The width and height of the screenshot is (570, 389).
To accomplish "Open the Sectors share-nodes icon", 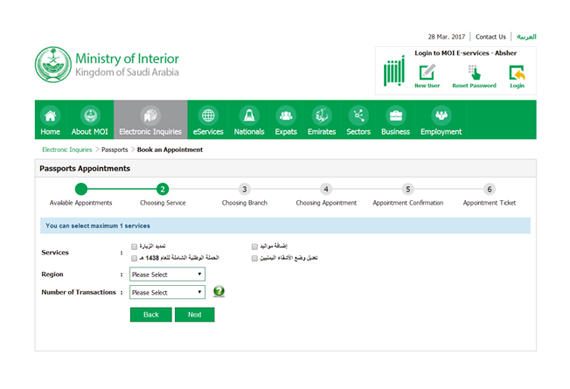I will pyautogui.click(x=358, y=116).
